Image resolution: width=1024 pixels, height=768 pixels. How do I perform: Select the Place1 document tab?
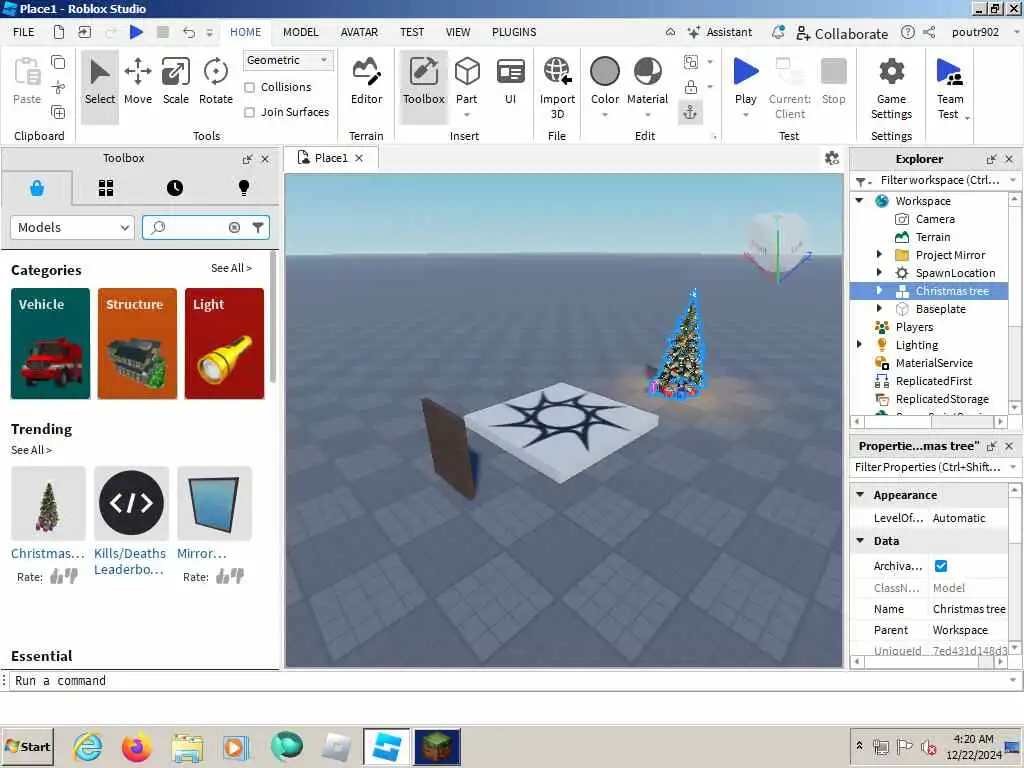coord(330,158)
